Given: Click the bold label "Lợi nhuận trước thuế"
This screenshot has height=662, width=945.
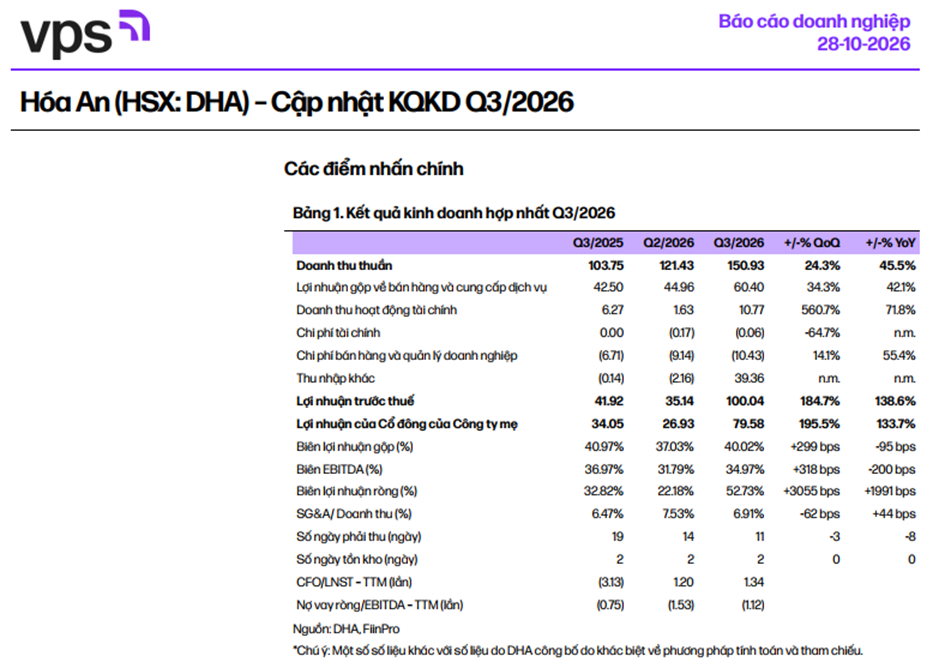Looking at the screenshot, I should click(x=355, y=401).
